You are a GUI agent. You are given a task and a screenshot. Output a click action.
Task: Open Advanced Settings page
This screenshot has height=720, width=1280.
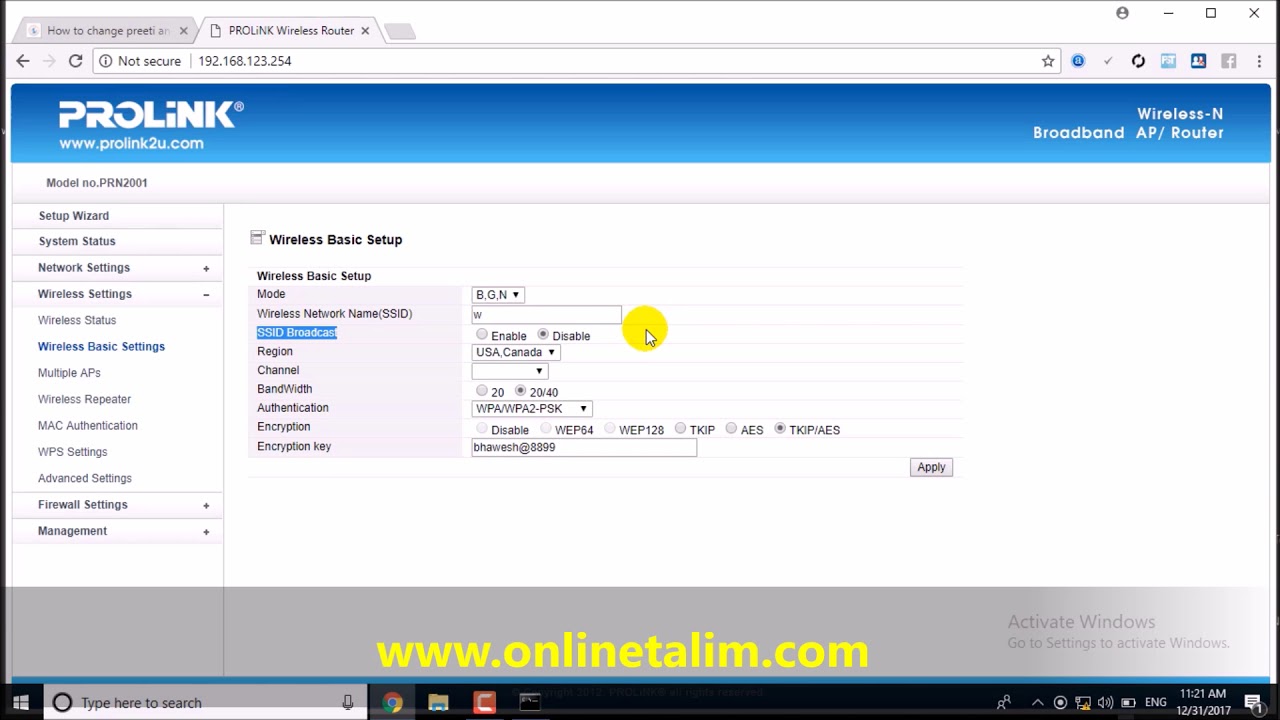[x=85, y=478]
